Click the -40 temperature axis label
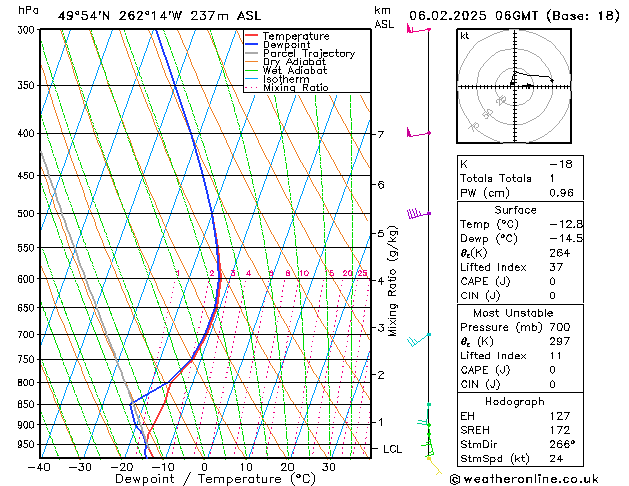 [x=39, y=467]
